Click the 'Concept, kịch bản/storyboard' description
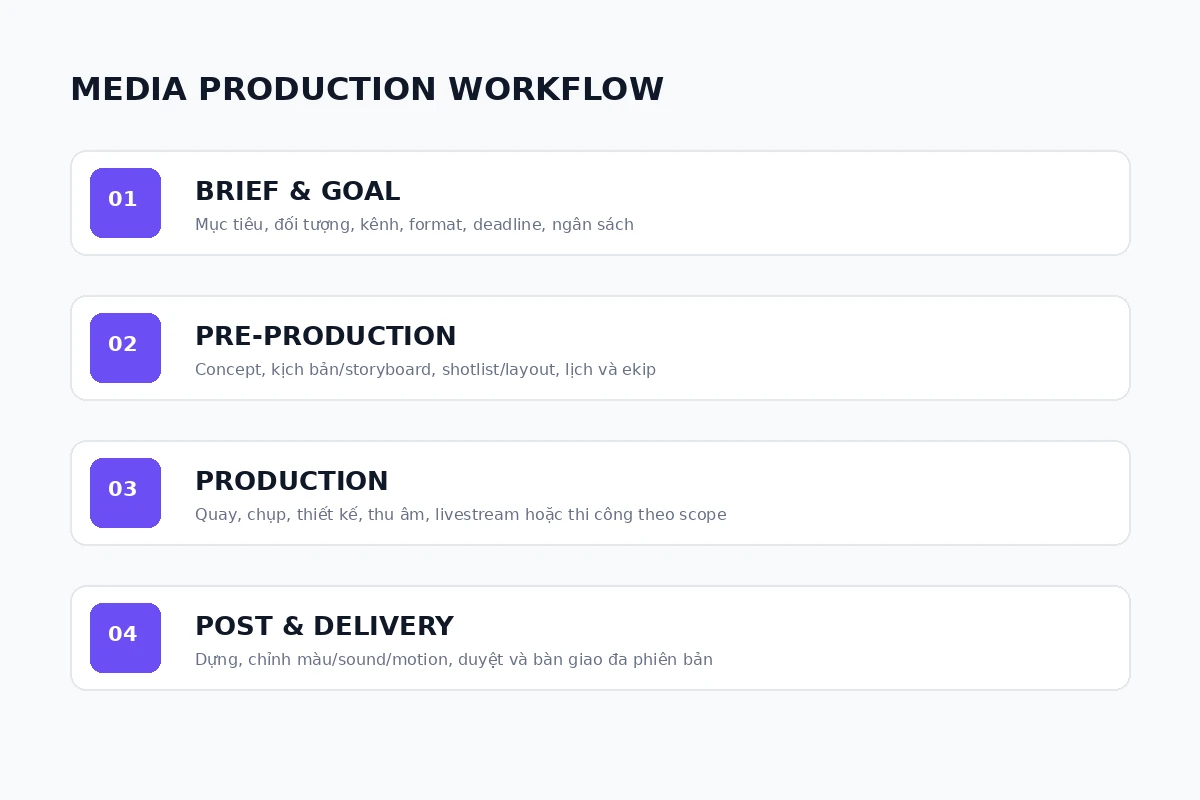Screen dimensions: 1200x800 point(425,369)
